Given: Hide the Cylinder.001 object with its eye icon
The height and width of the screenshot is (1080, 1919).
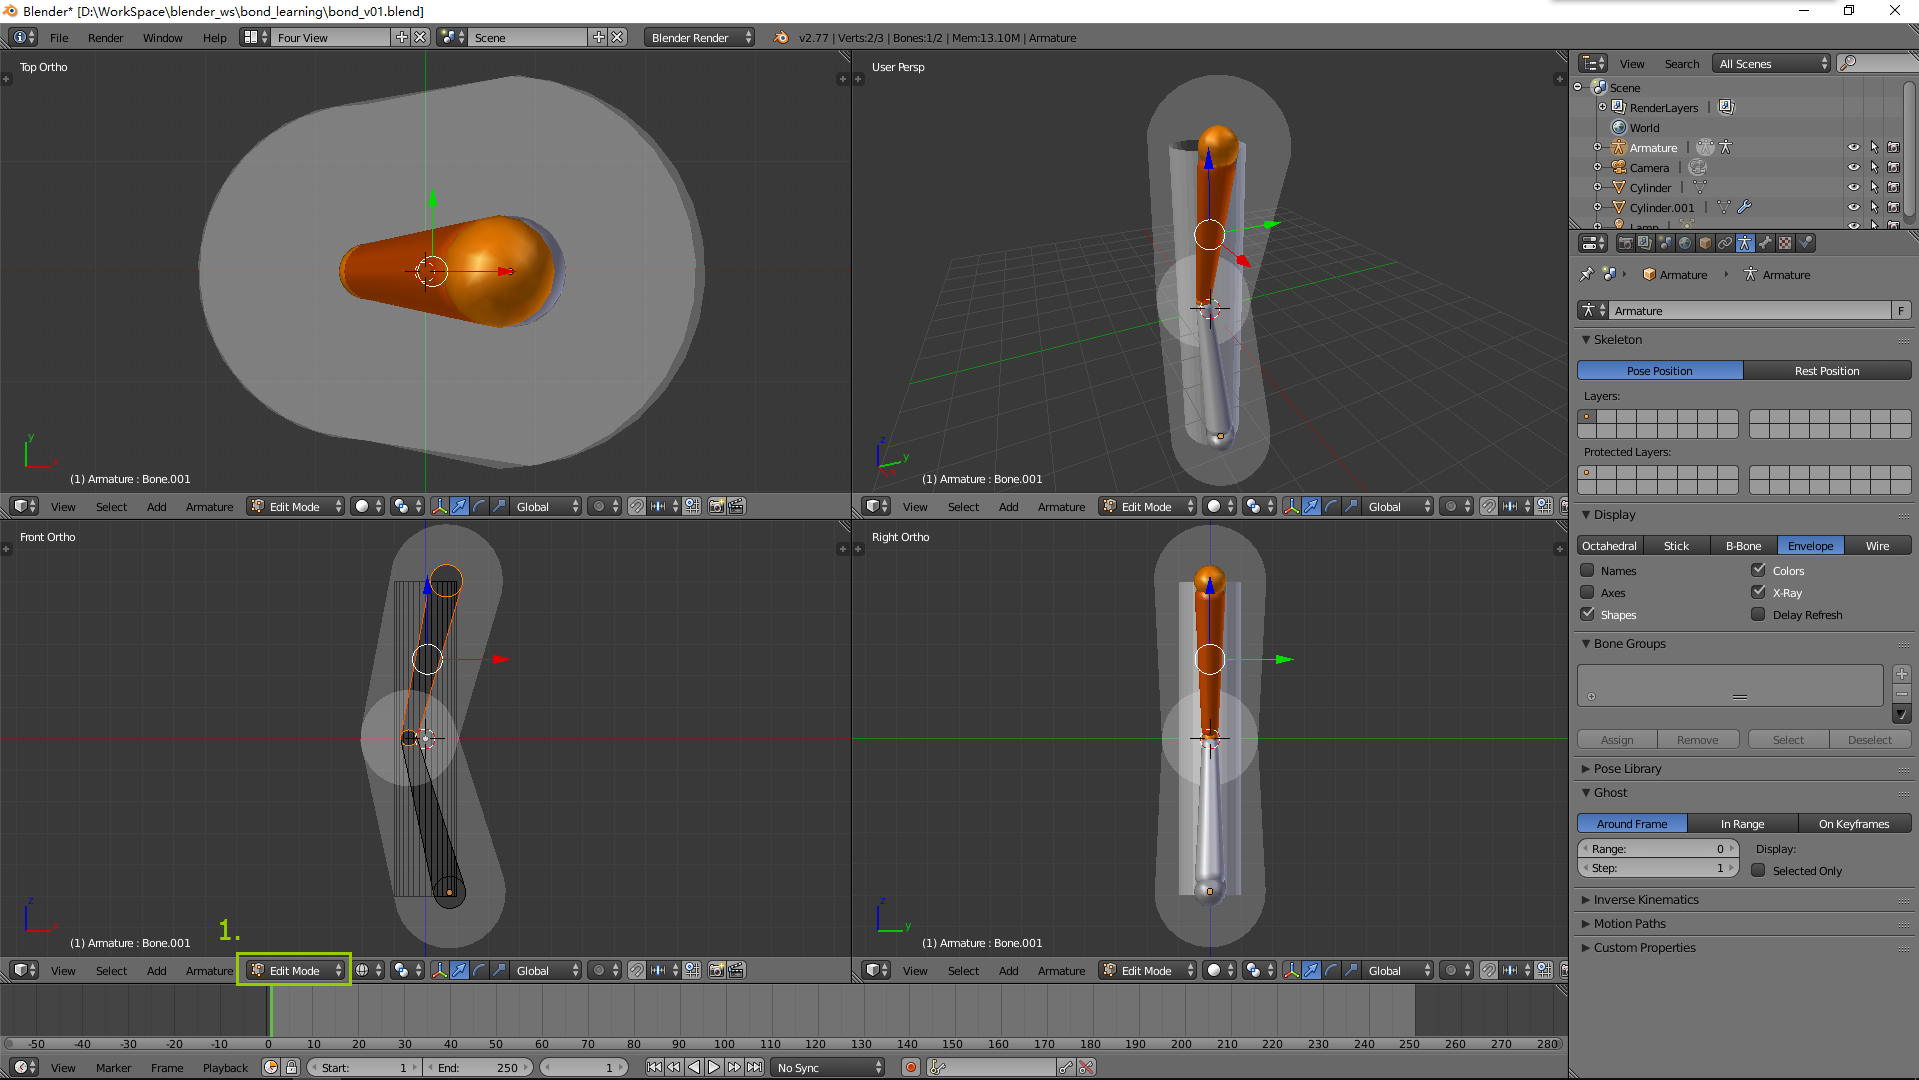Looking at the screenshot, I should click(x=1853, y=207).
